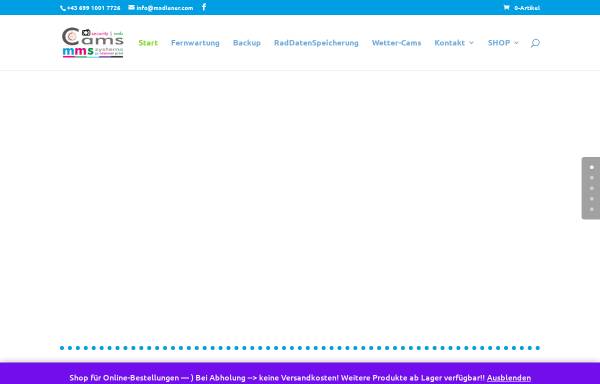Jump to the fourth side navigation dot
Viewport: 600px width, 384px height.
592,199
